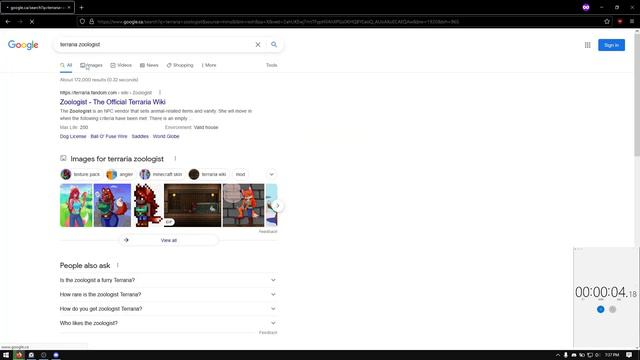Expand 'Who likes the zoologist?' question

click(x=168, y=323)
